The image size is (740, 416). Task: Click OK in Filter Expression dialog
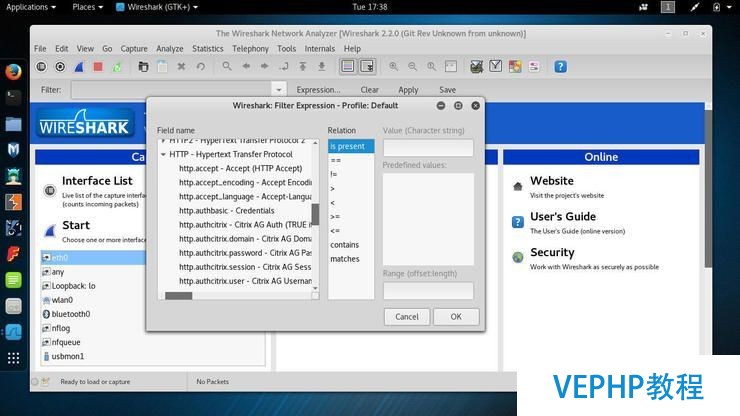click(x=456, y=316)
